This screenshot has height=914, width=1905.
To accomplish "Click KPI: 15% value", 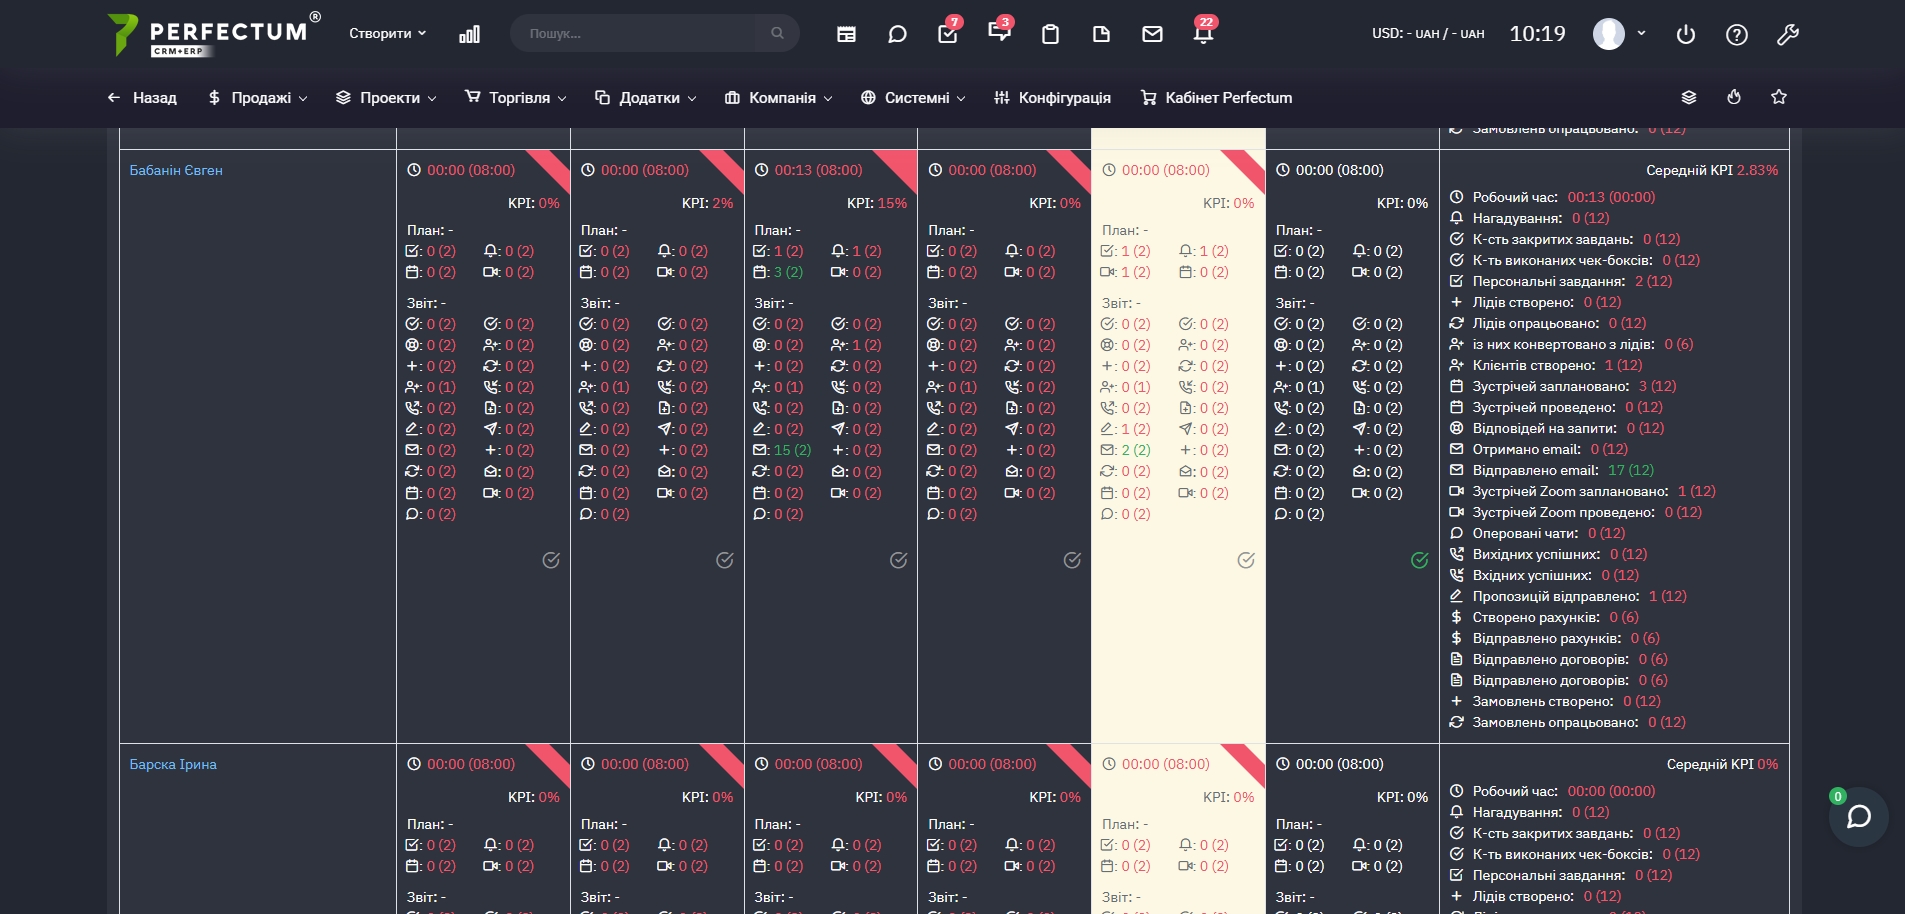I will pyautogui.click(x=877, y=203).
